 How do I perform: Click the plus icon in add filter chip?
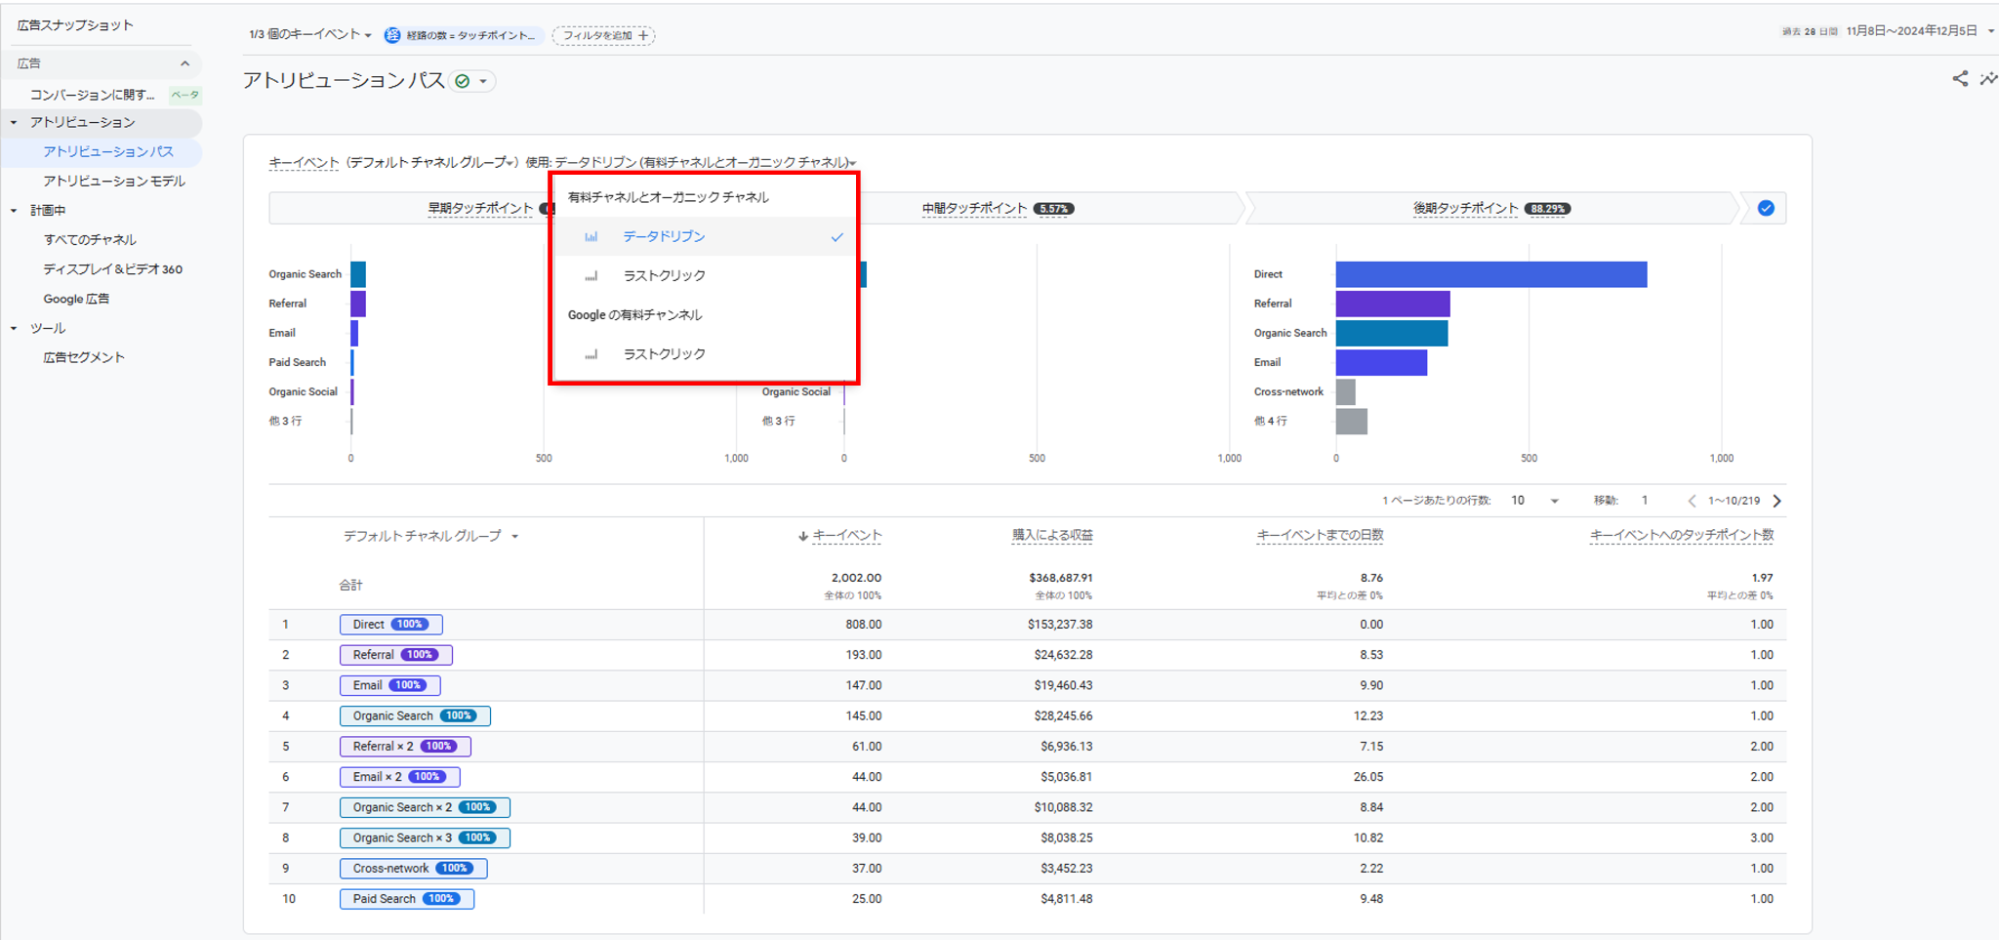point(643,35)
